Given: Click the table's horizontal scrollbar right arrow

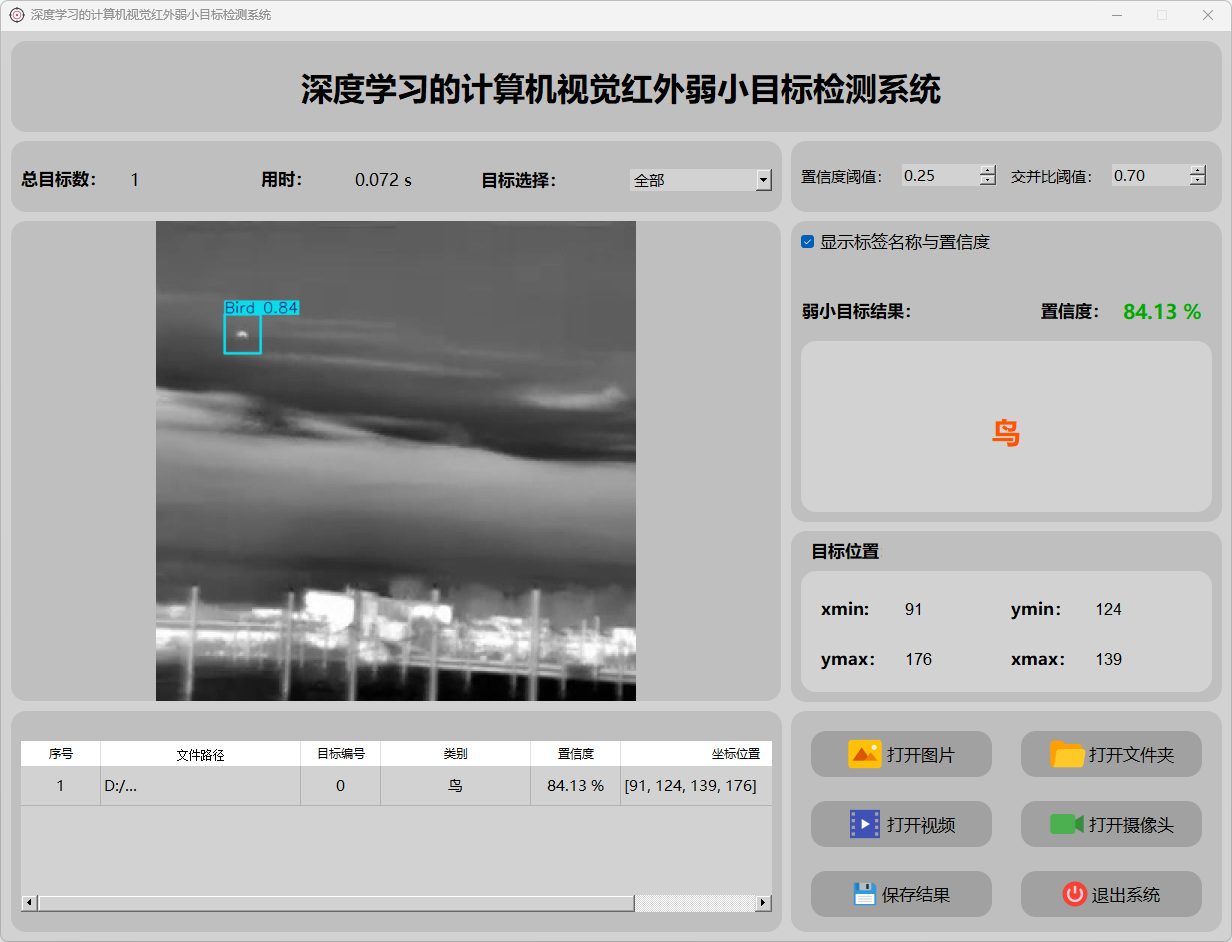Looking at the screenshot, I should [763, 903].
